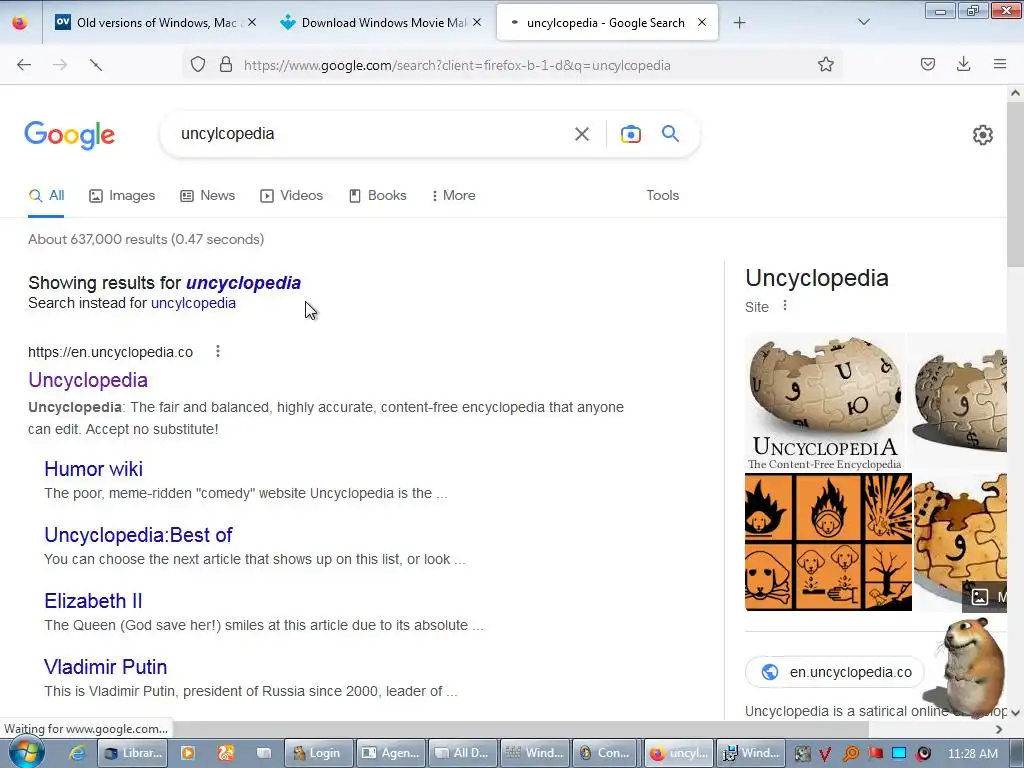Close the Old versions of Windows tab

click(251, 22)
